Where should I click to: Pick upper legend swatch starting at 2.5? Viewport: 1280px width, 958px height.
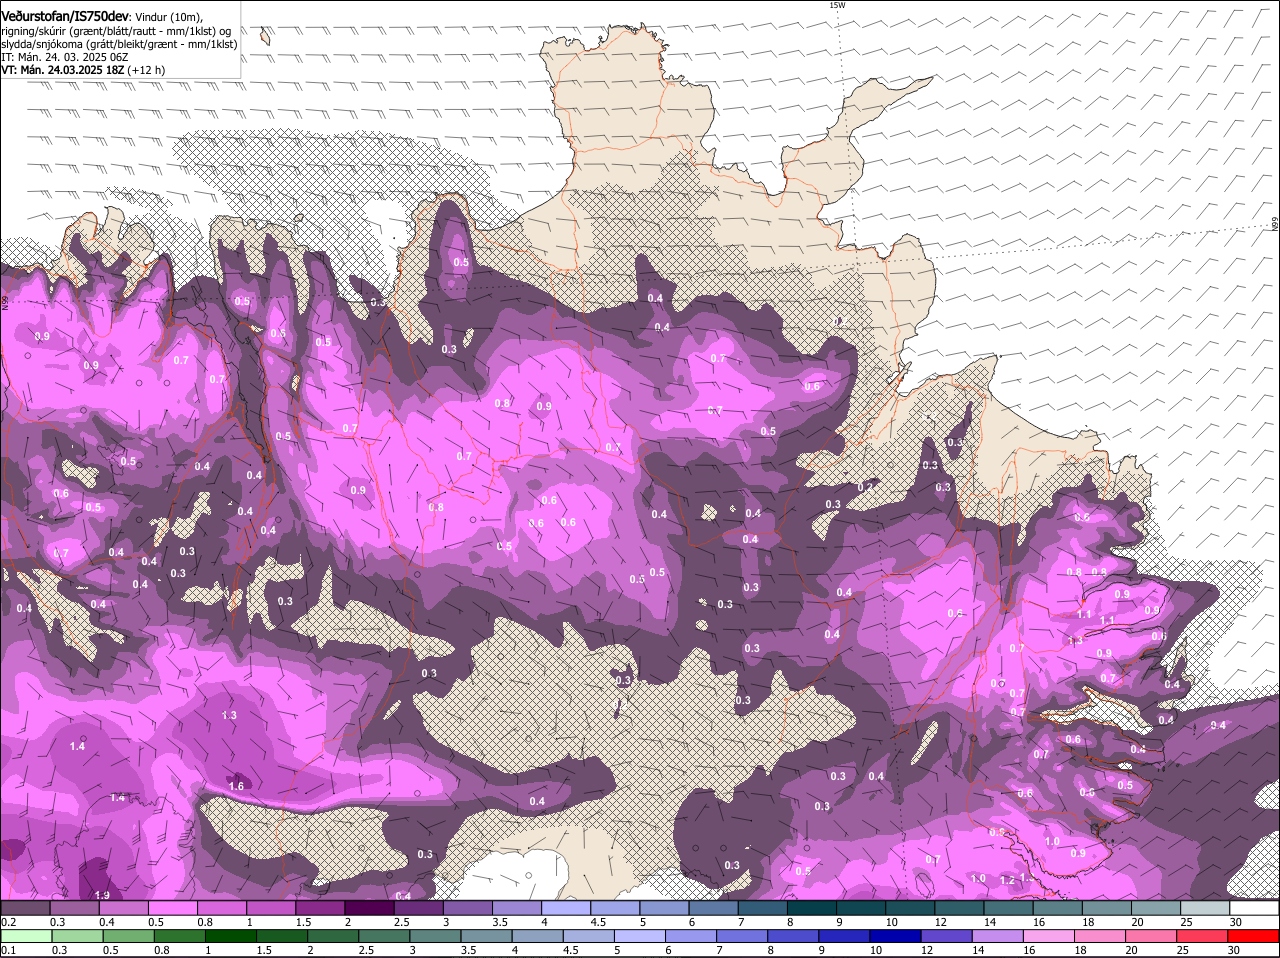tap(418, 908)
